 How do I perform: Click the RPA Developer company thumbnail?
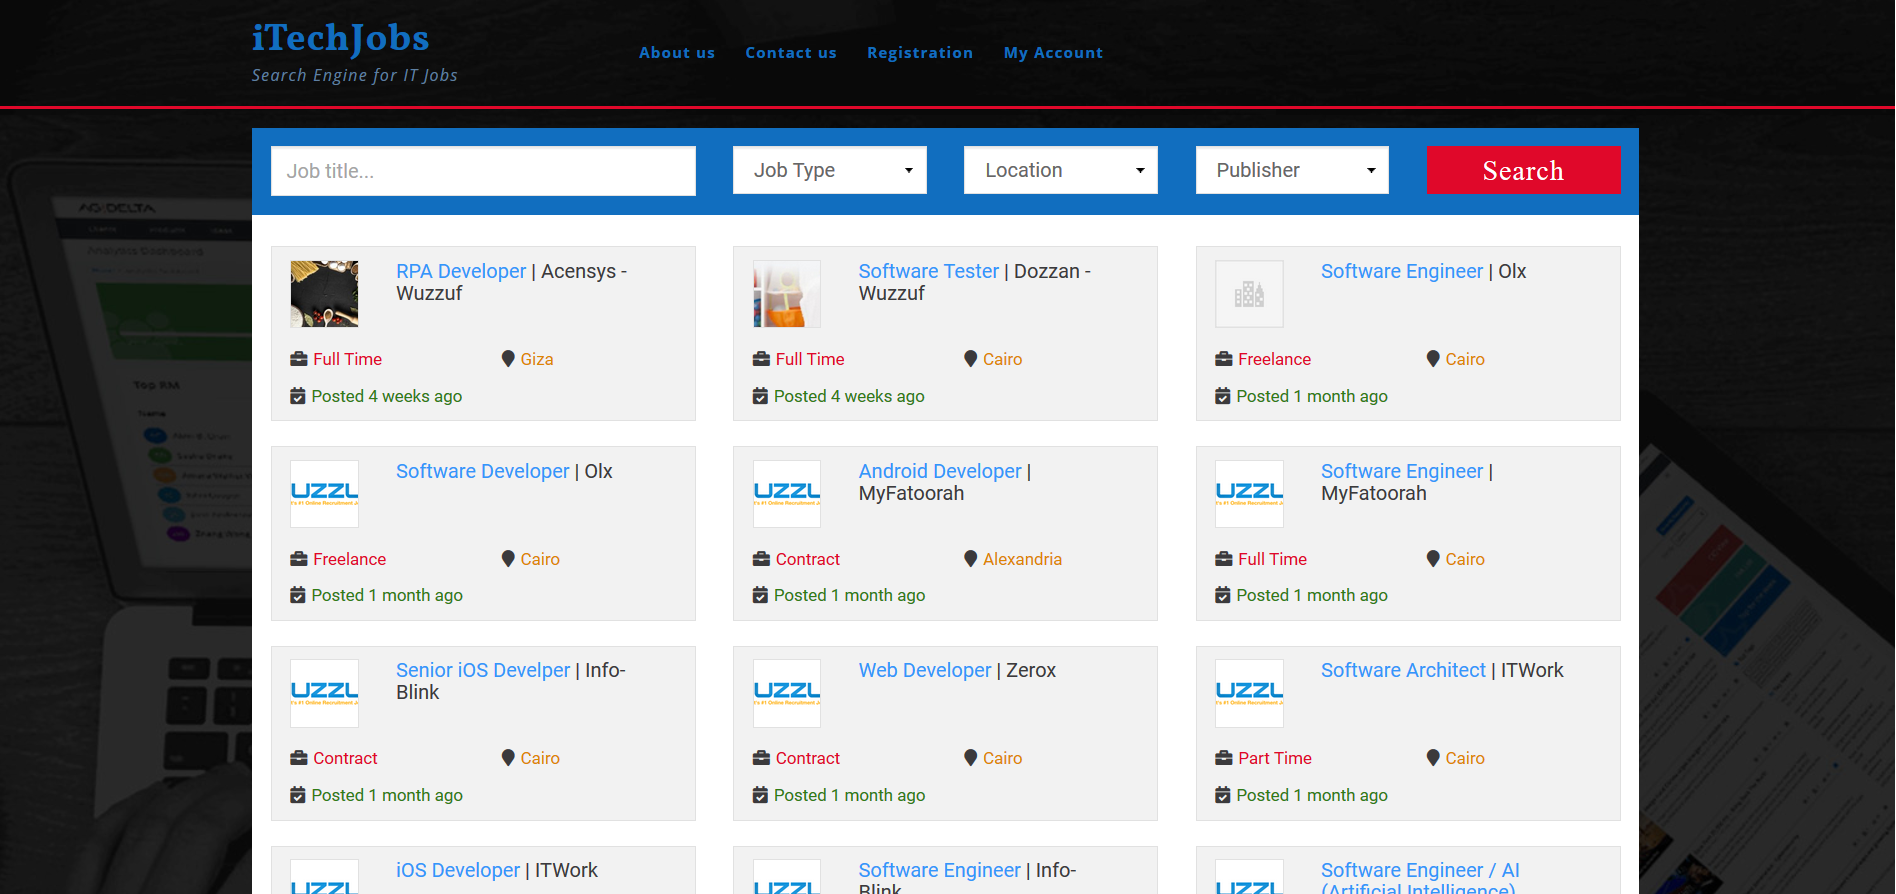point(324,294)
